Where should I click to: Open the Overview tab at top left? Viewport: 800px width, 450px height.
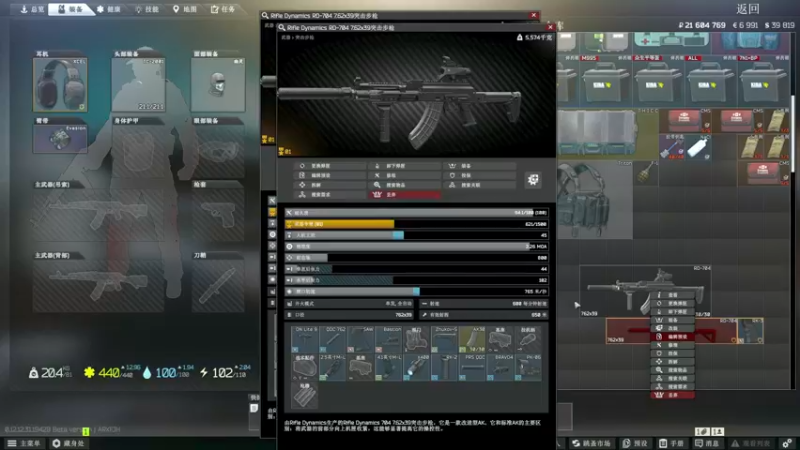click(x=32, y=9)
